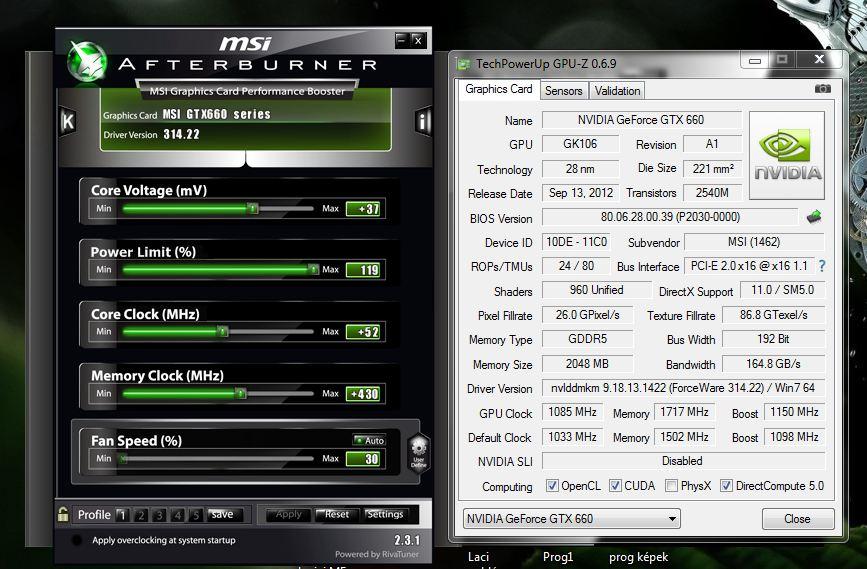Select the Prog1 desktop item
This screenshot has width=867, height=569.
558,557
